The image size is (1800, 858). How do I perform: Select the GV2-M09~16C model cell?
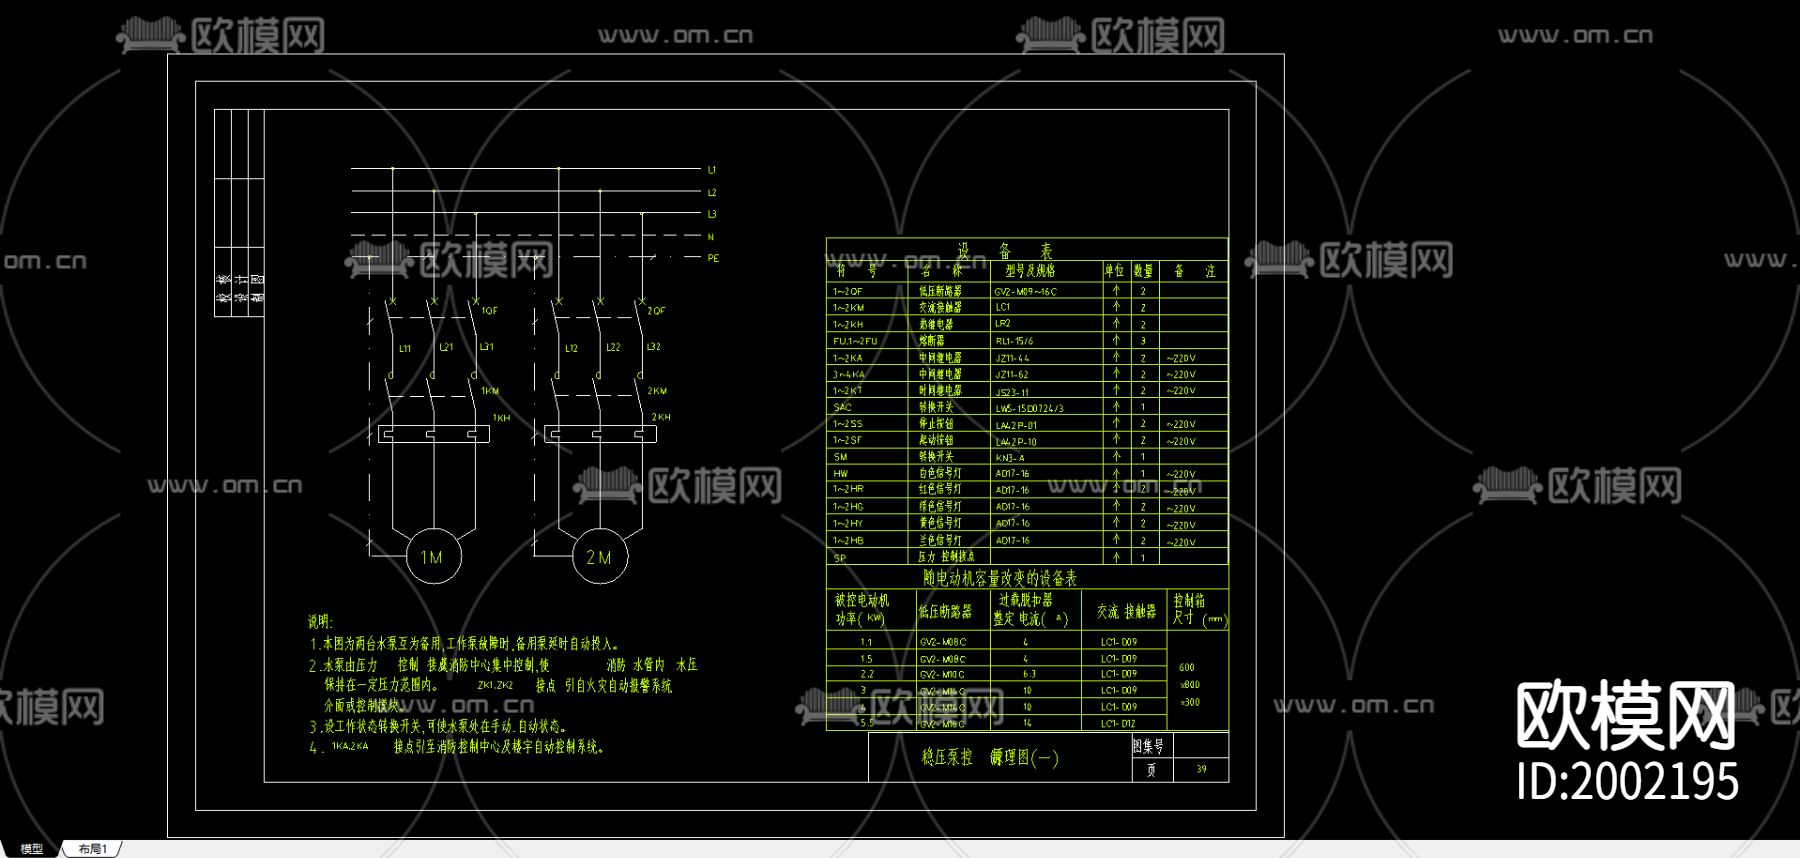click(1025, 292)
